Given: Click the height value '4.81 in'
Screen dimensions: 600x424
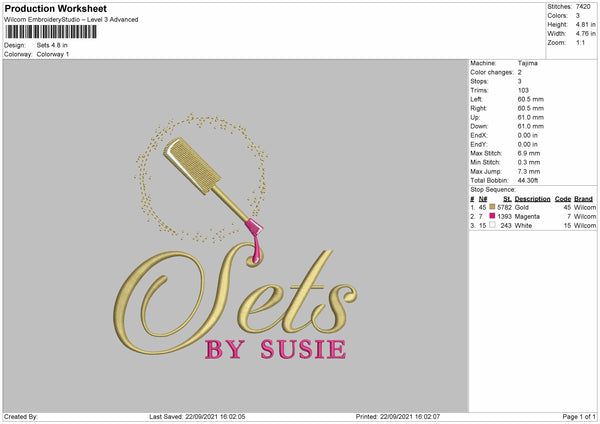Looking at the screenshot, I should tap(585, 24).
